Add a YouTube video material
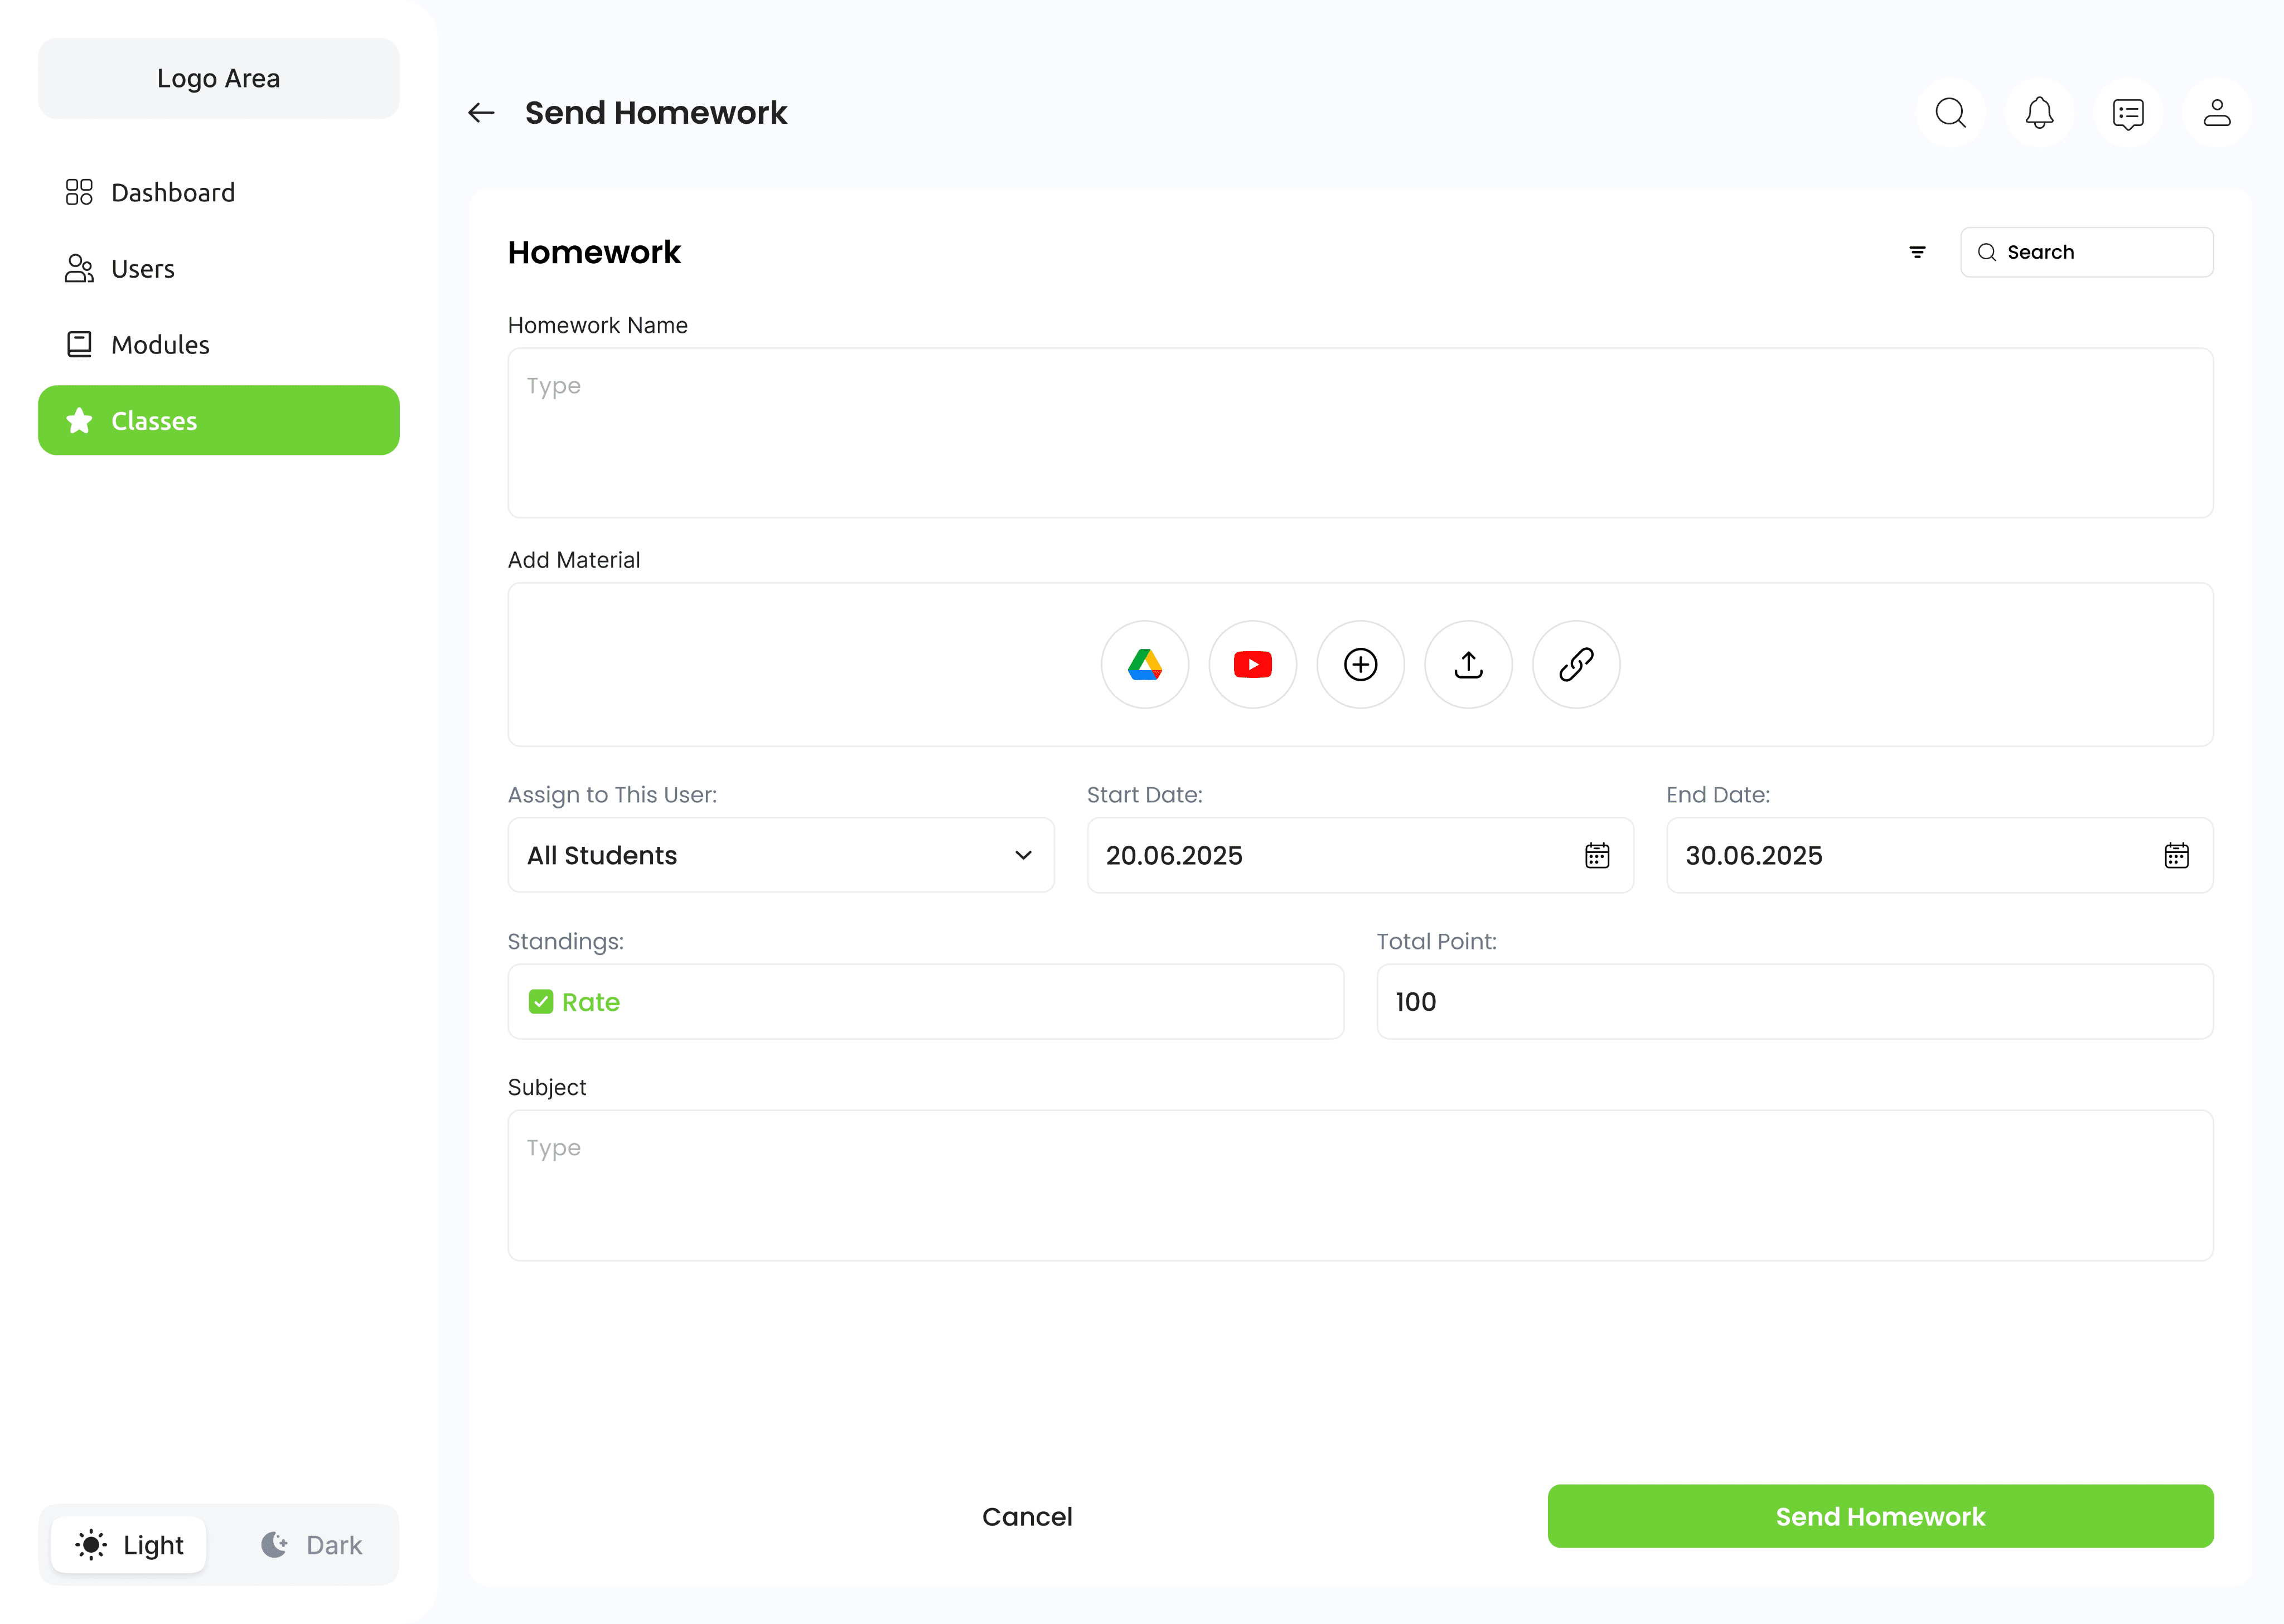 tap(1252, 665)
